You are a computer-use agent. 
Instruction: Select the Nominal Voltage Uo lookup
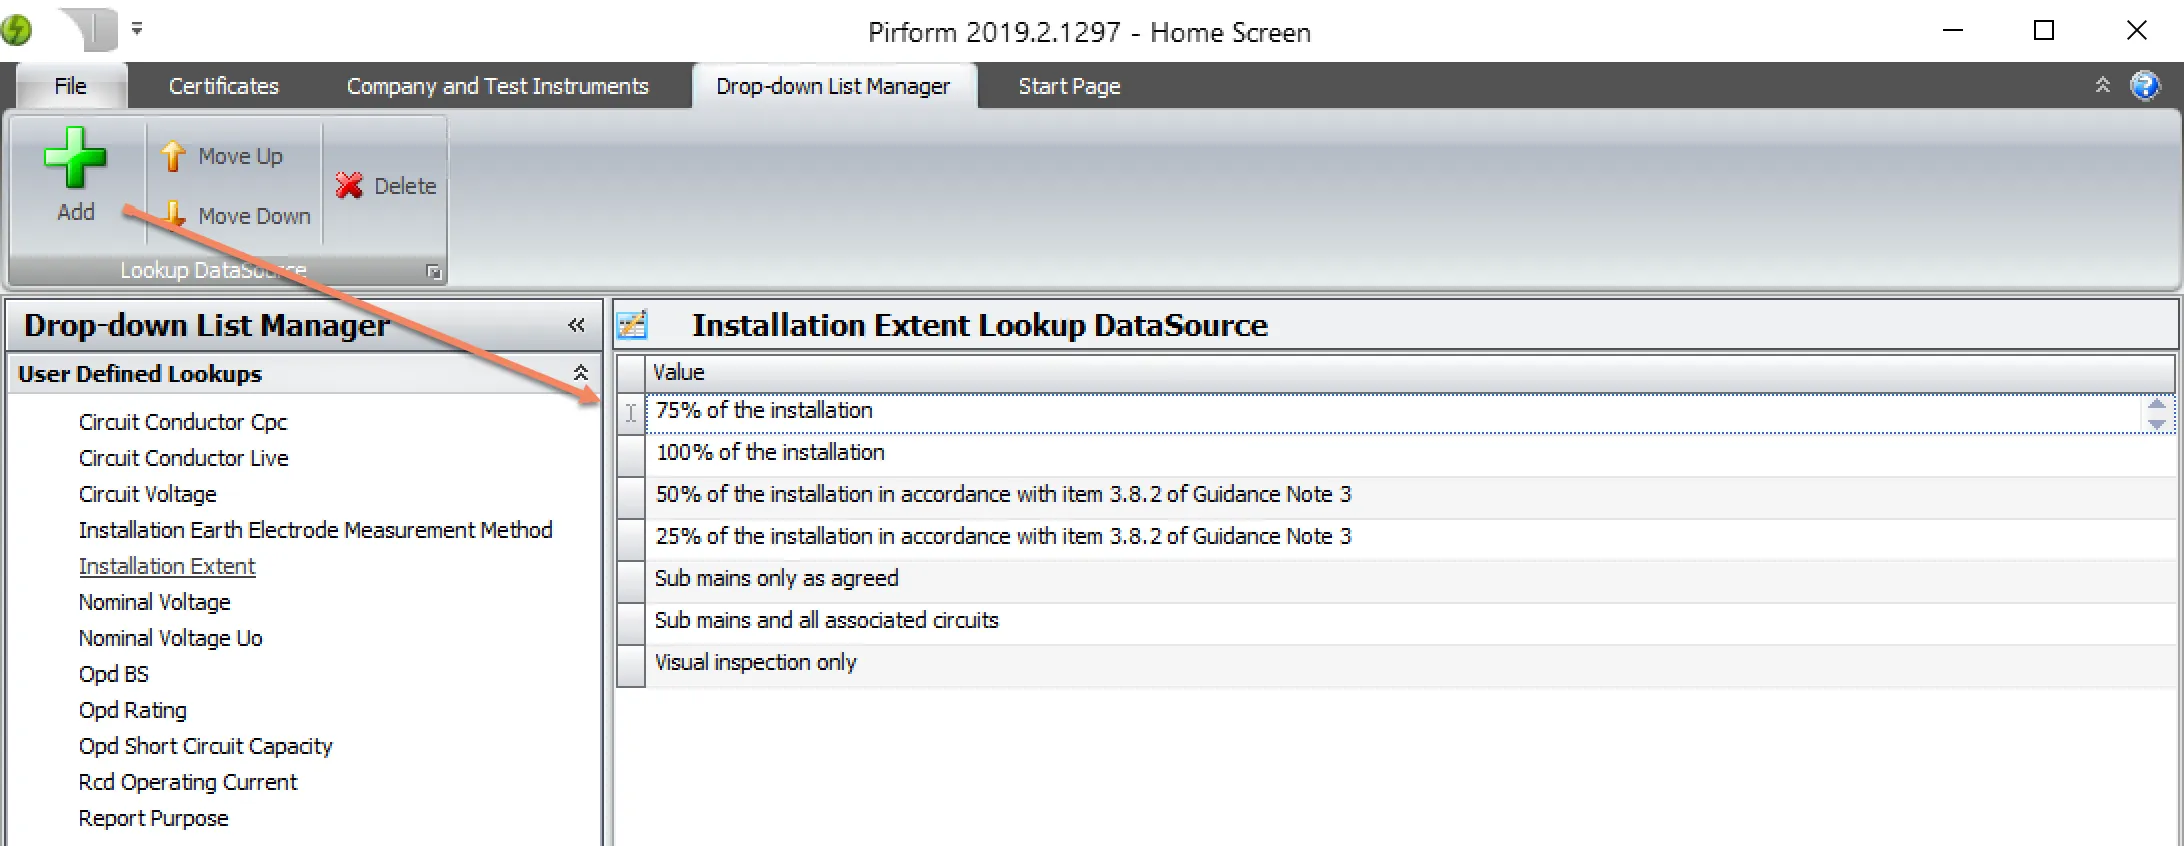coord(170,638)
